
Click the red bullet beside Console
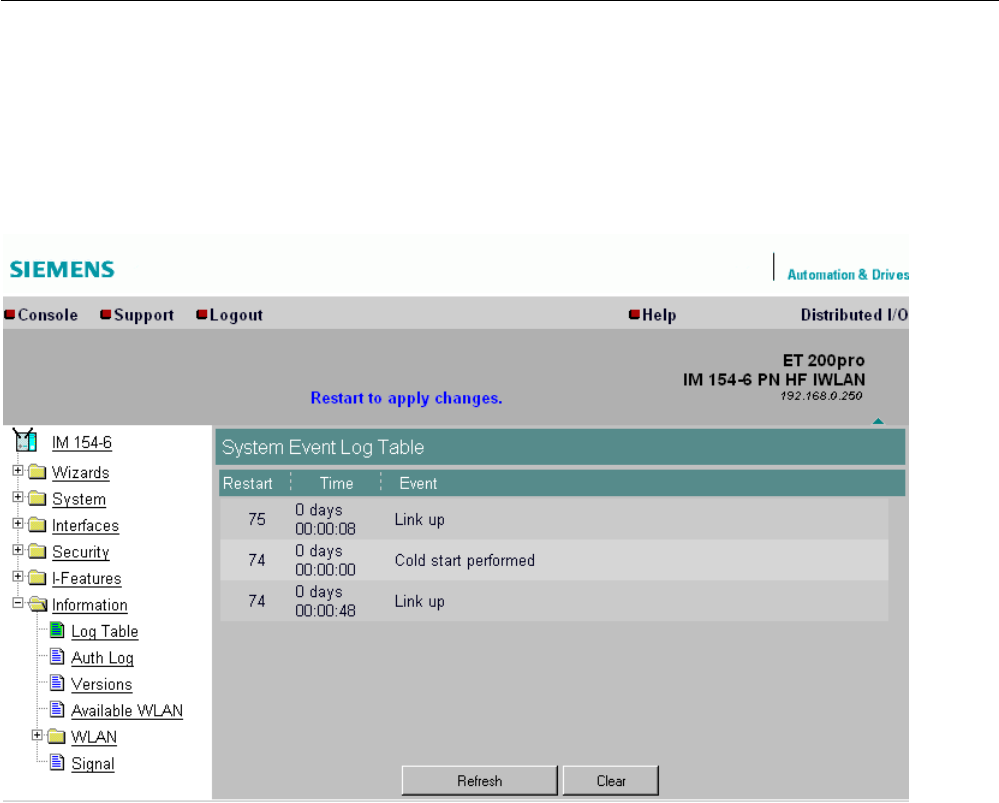[10, 314]
